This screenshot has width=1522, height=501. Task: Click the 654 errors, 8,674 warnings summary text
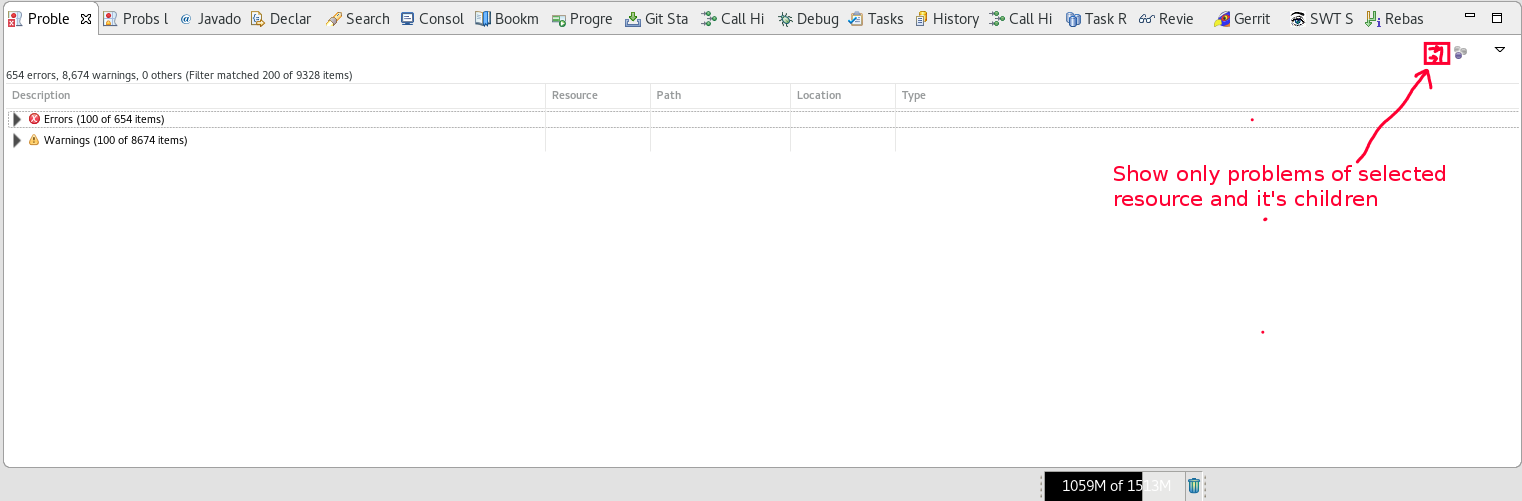click(179, 75)
